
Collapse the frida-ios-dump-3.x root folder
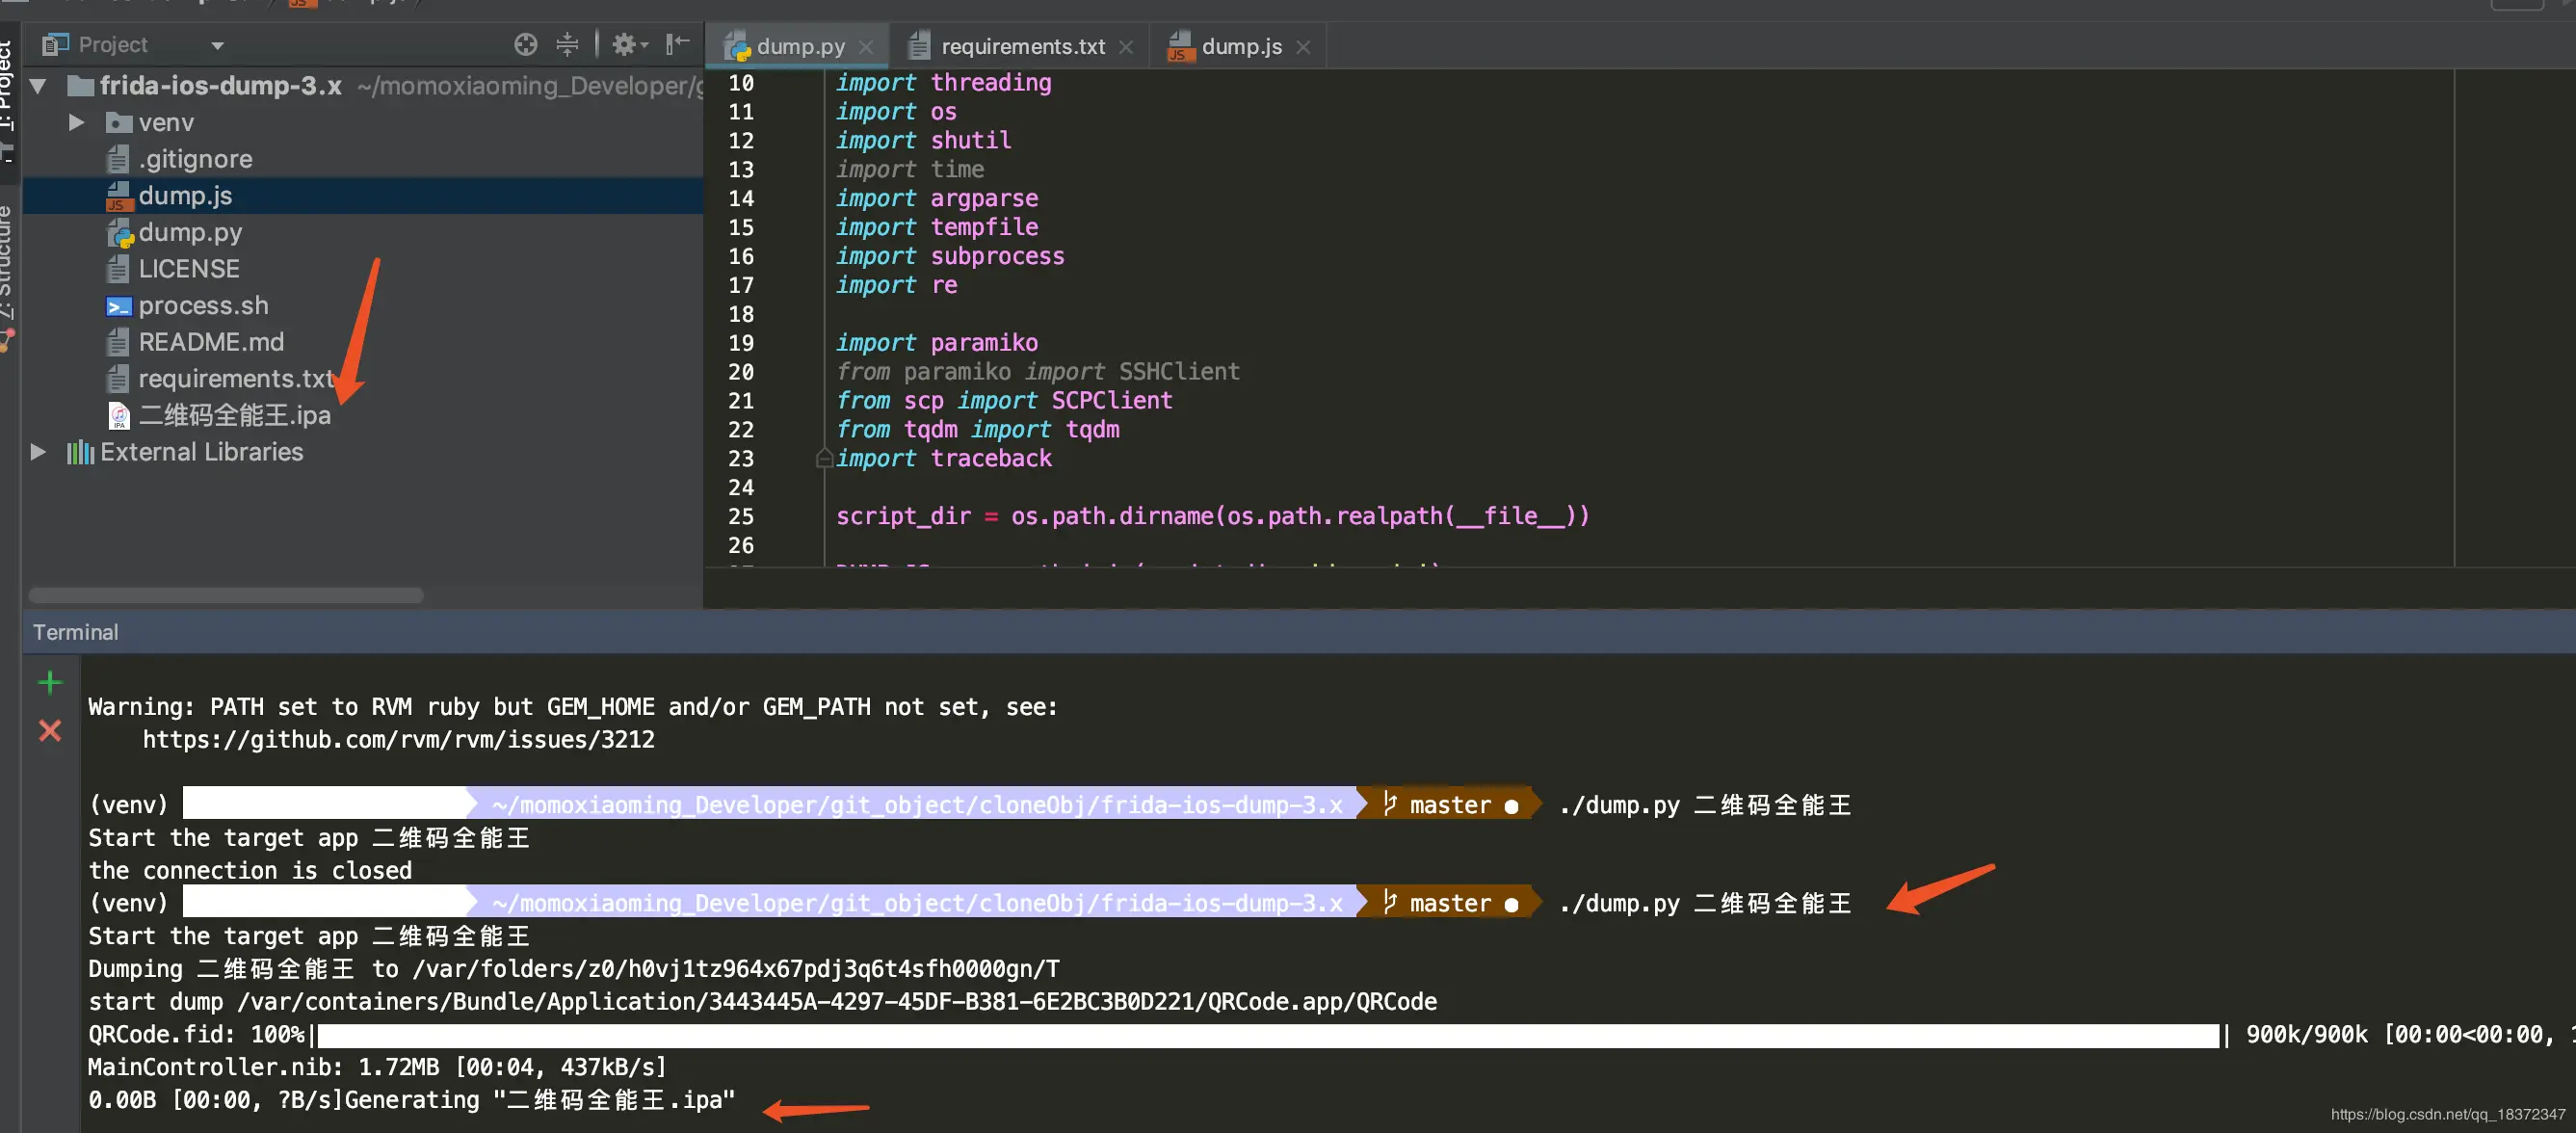38,86
